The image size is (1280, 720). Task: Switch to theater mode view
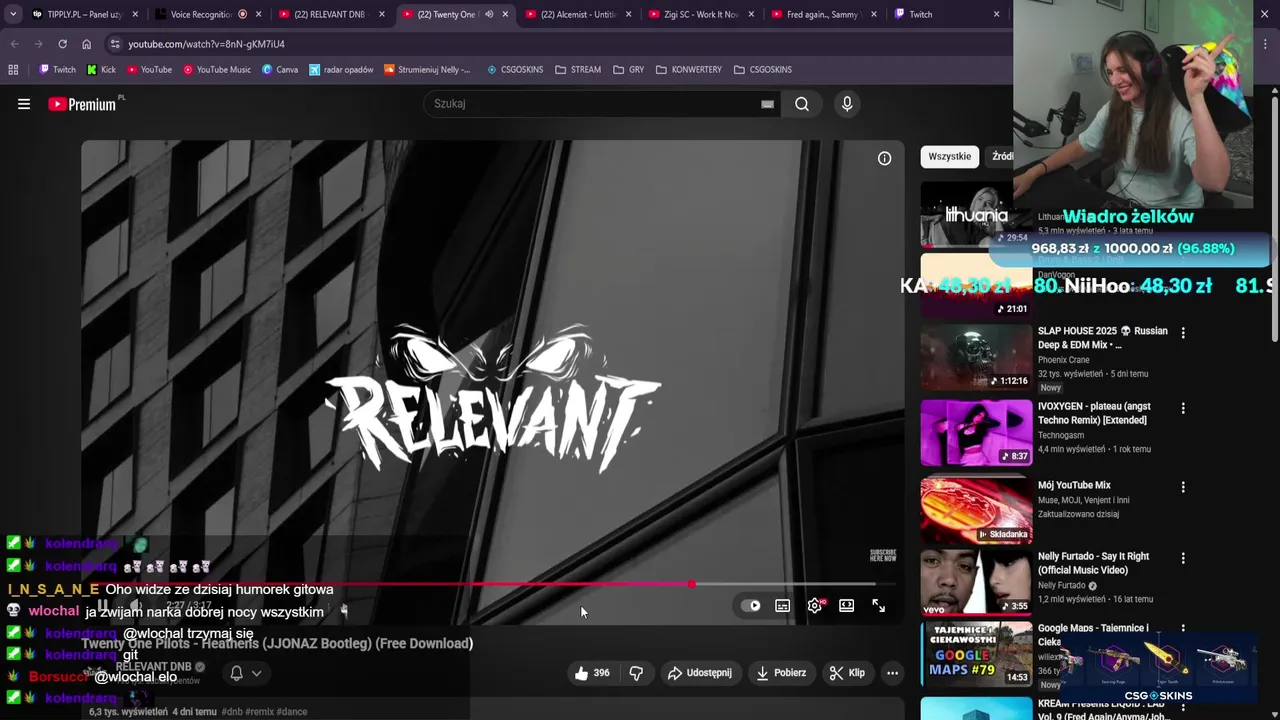click(847, 605)
